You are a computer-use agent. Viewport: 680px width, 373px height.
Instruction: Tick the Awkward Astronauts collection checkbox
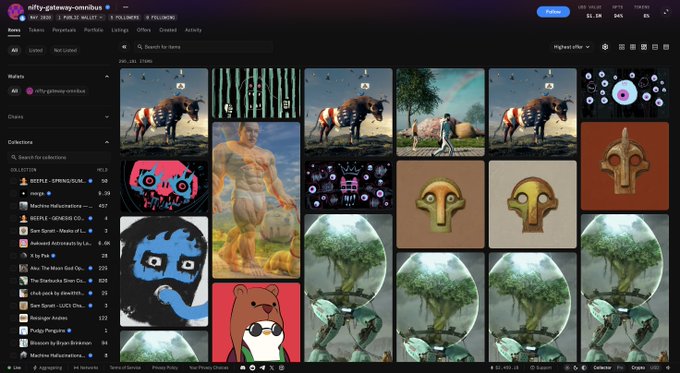[13, 243]
